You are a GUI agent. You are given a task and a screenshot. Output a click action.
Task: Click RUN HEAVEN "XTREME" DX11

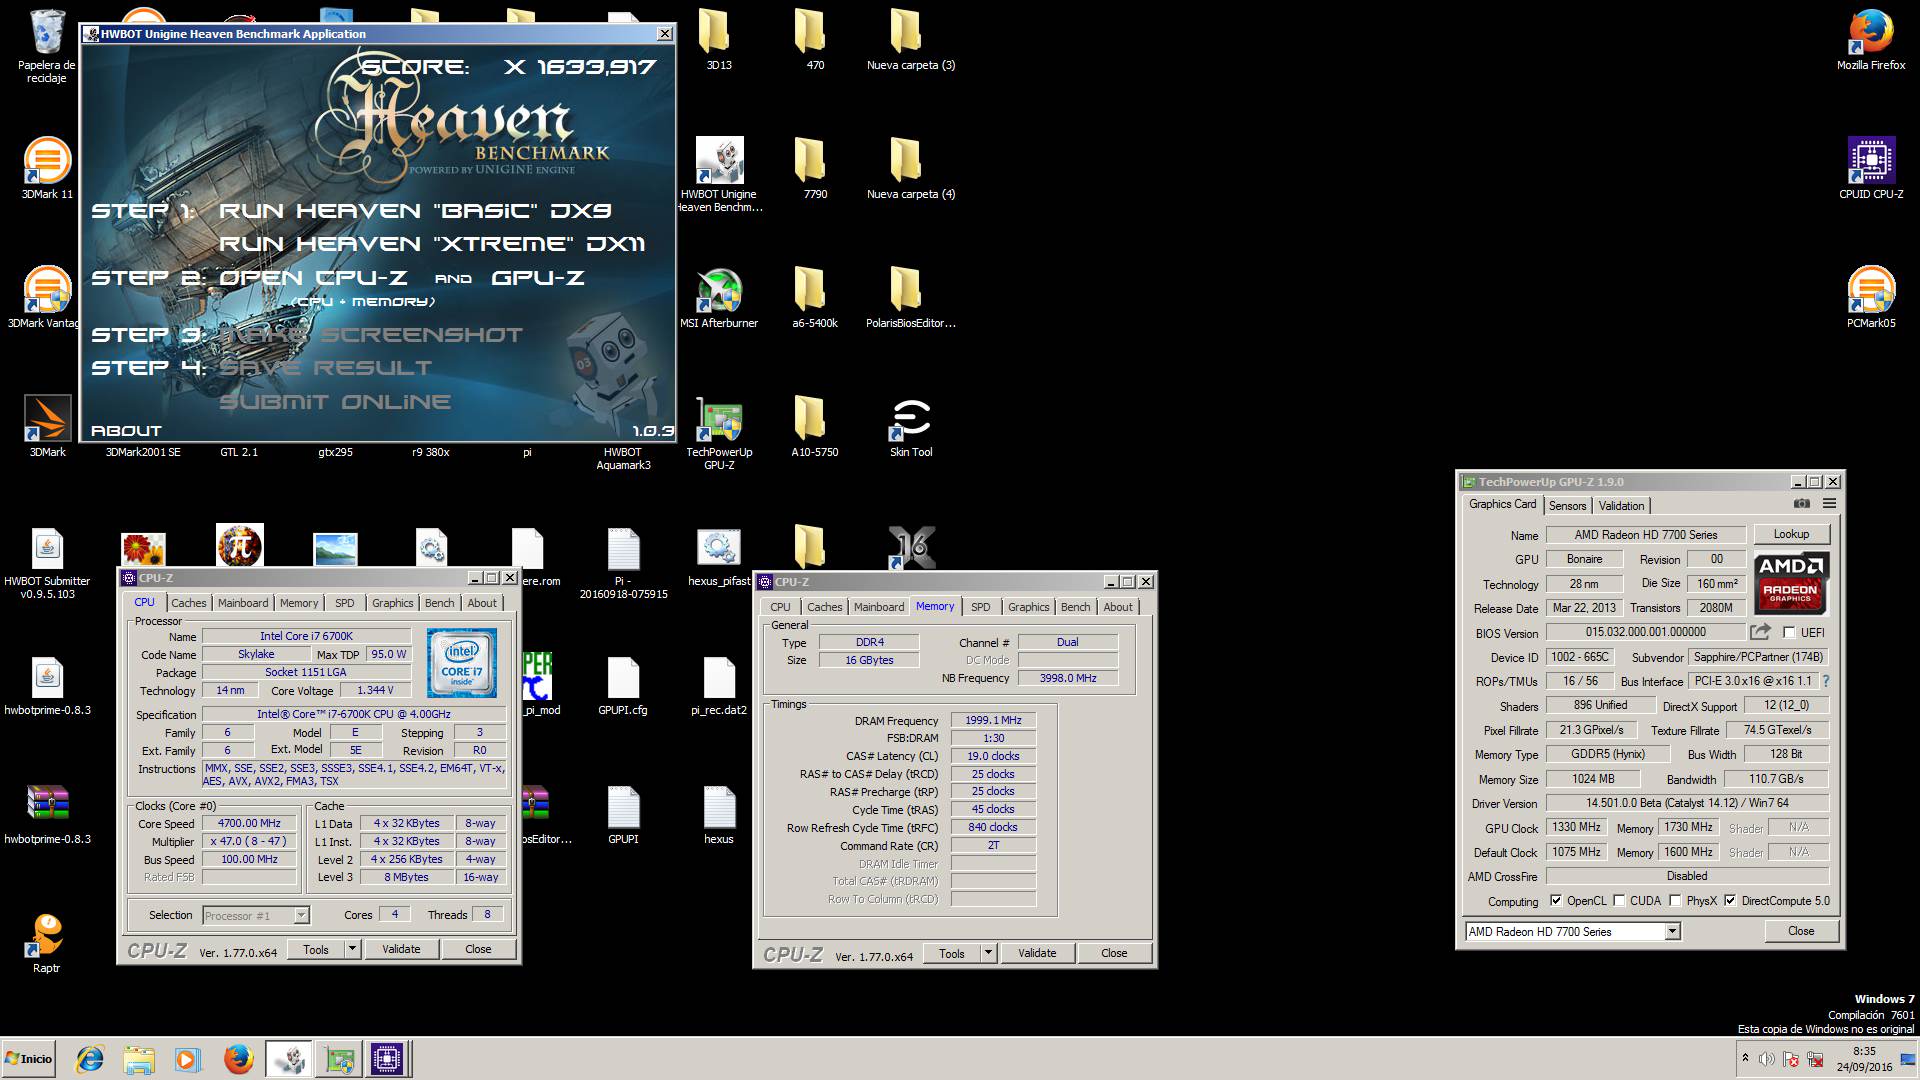(432, 244)
